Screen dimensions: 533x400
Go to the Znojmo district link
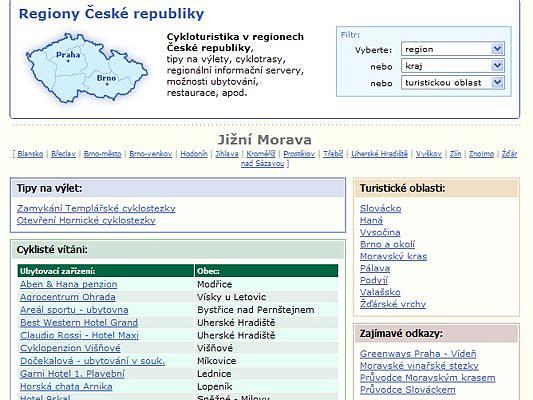(481, 154)
